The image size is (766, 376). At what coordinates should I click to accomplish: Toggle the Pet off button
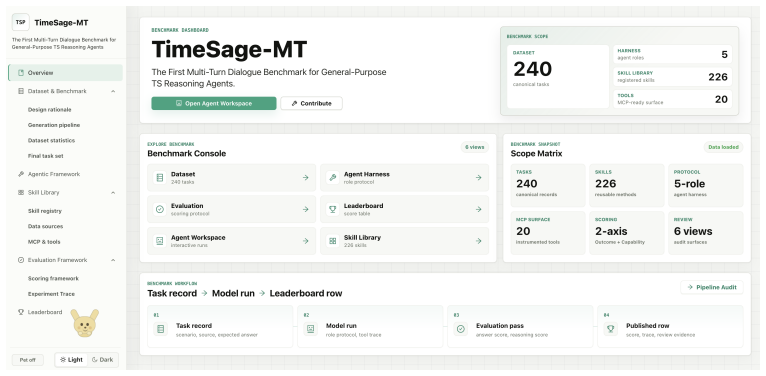(28, 360)
